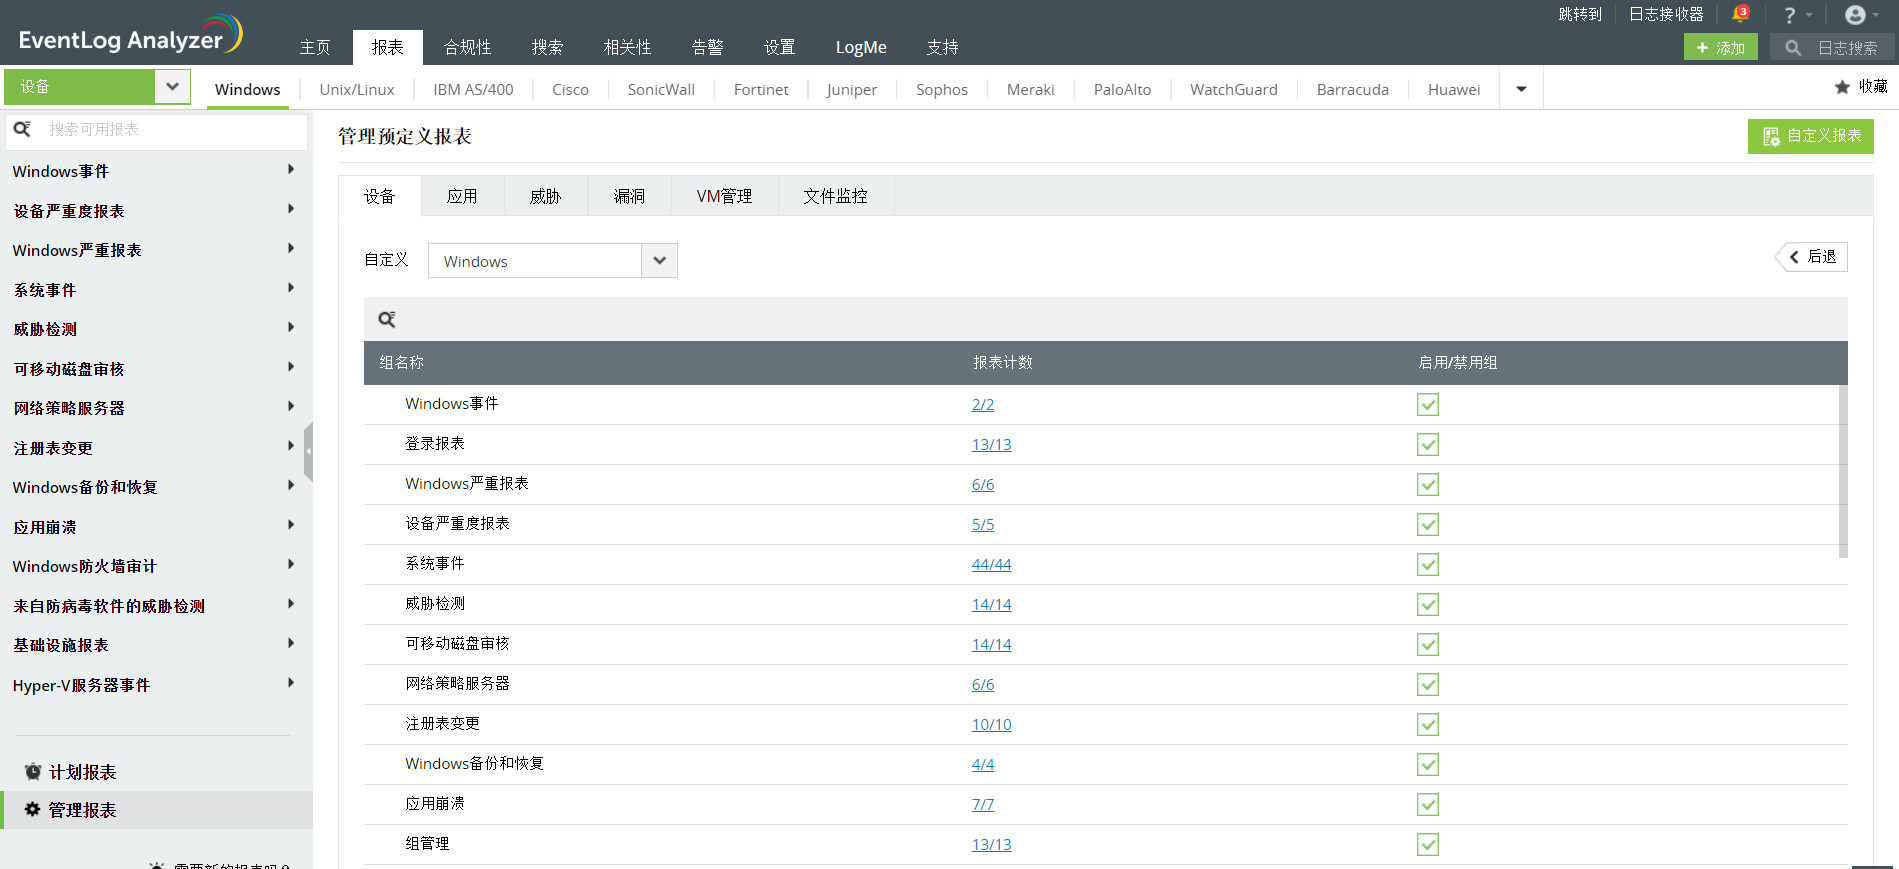The image size is (1899, 869).
Task: Click the custom report icon on green button
Action: (x=1771, y=136)
